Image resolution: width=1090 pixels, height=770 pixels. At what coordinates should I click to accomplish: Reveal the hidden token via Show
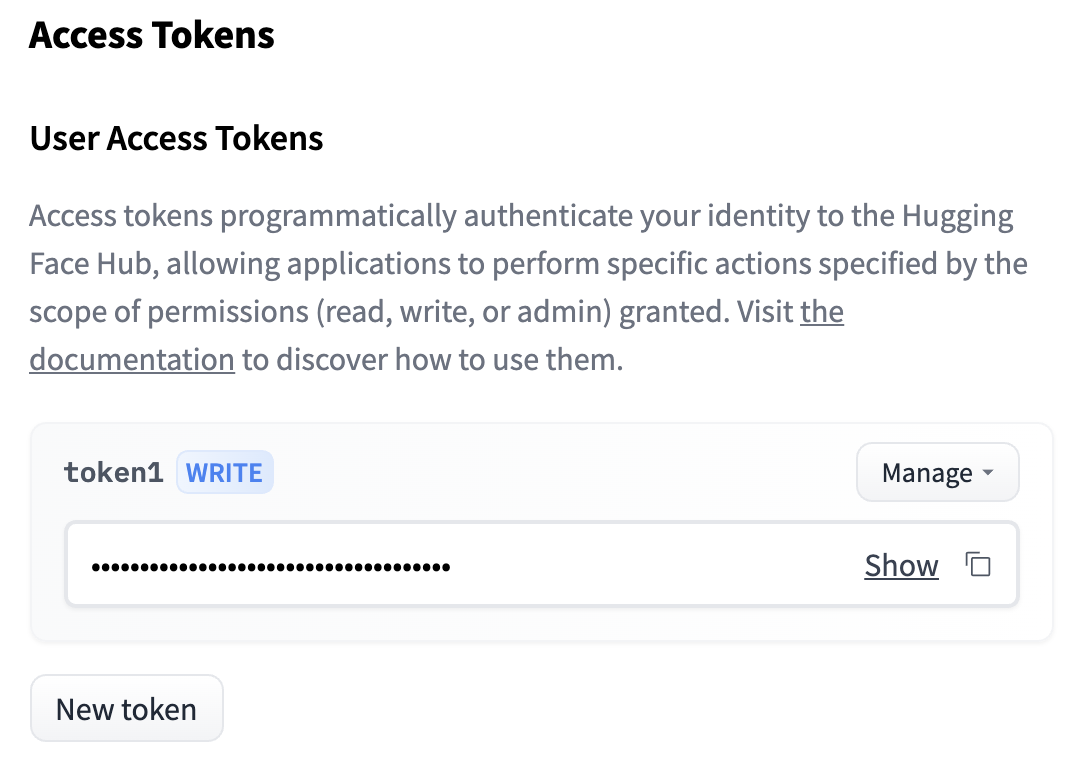click(x=901, y=565)
